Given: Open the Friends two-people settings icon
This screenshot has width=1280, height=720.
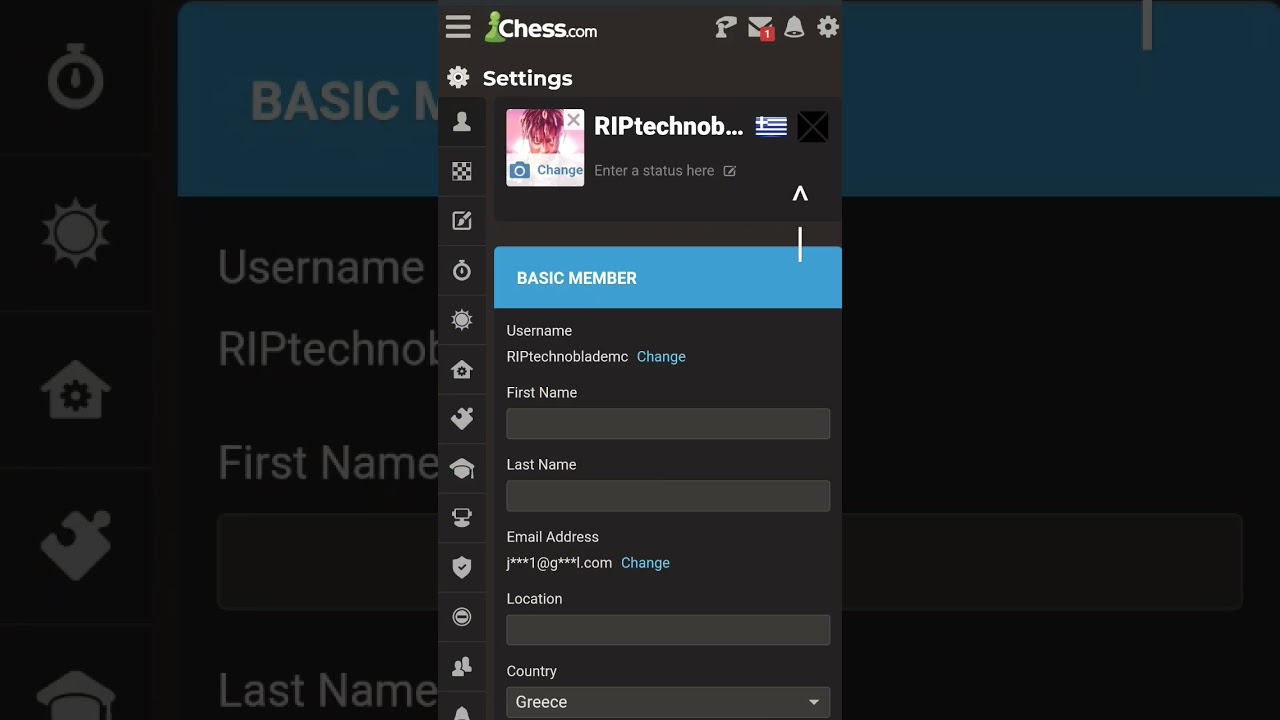Looking at the screenshot, I should (462, 667).
